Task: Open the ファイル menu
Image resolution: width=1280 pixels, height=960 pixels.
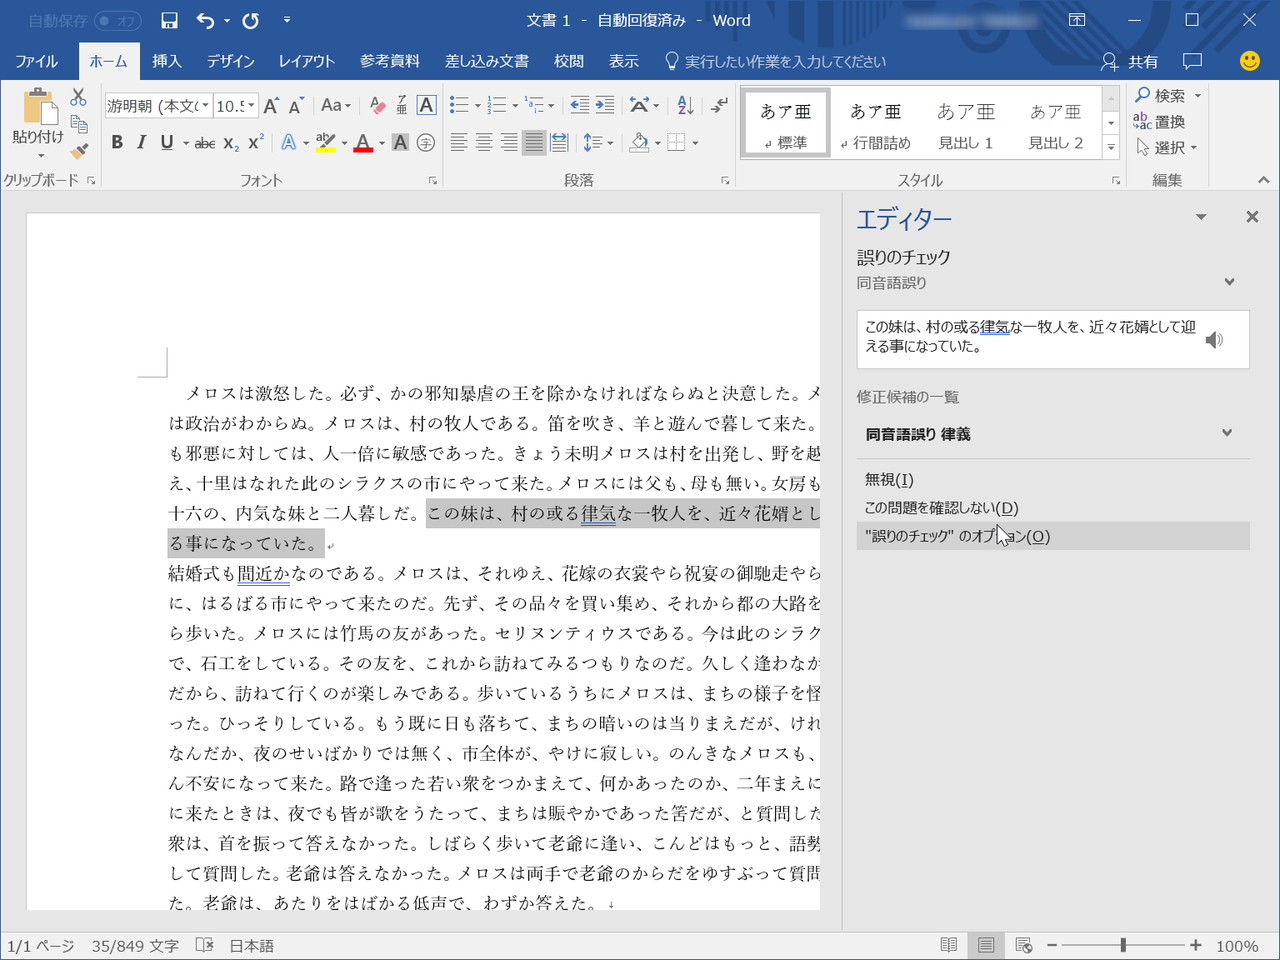Action: tap(36, 61)
